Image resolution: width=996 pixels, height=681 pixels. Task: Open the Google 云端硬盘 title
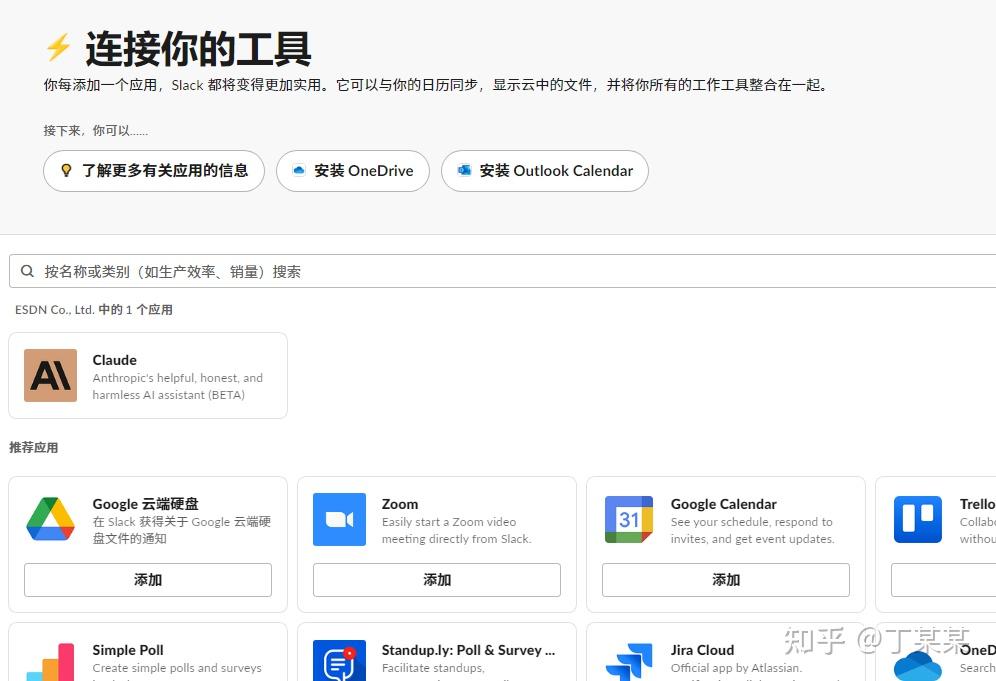[145, 504]
